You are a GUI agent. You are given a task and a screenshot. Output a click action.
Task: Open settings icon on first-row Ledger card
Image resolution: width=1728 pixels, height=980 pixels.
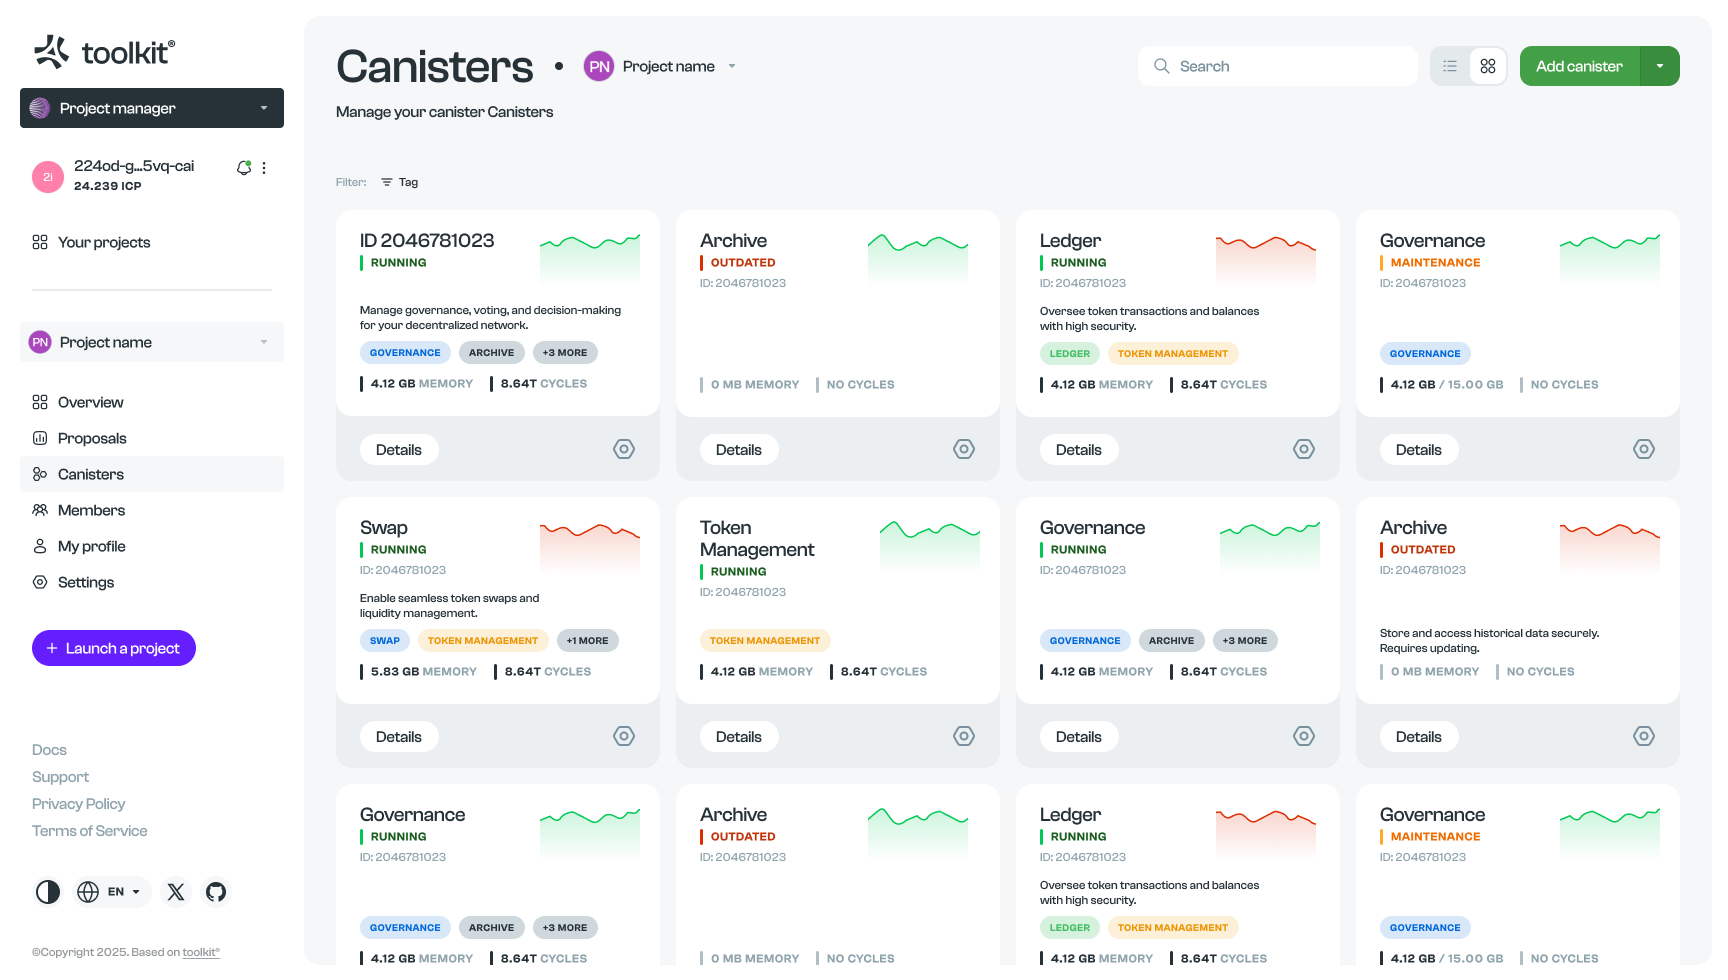(1304, 449)
